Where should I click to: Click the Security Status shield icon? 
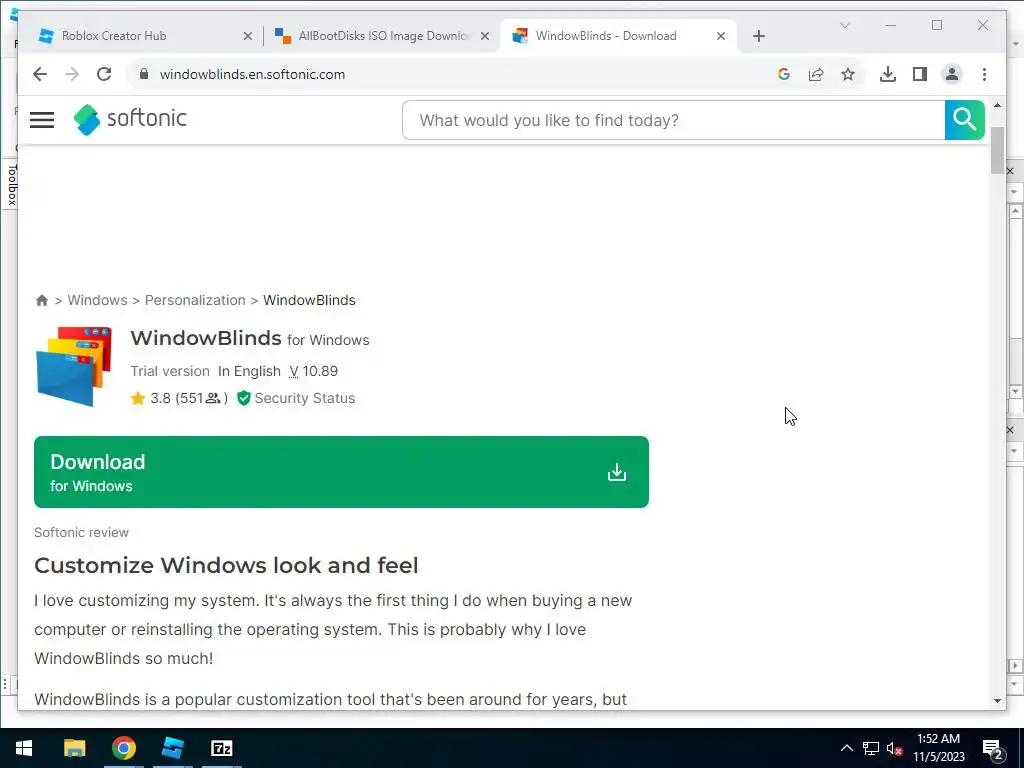coord(244,398)
